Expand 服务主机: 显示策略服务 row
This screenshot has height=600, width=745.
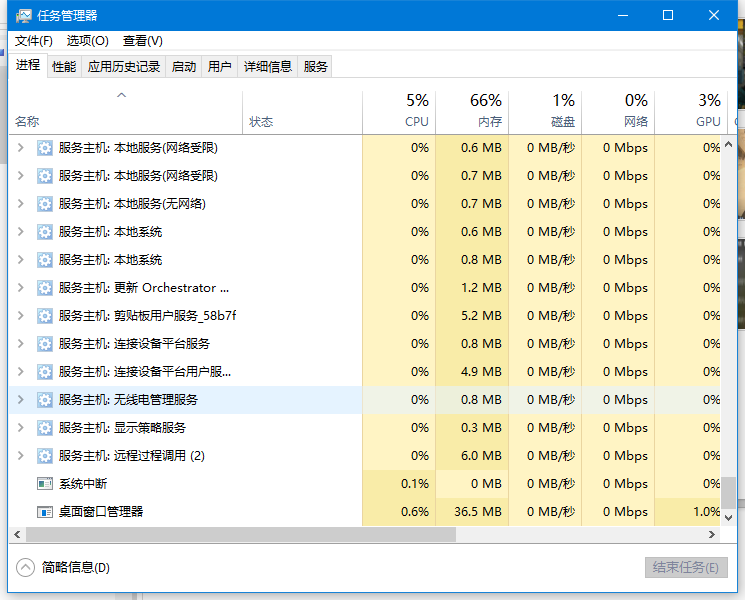coord(20,428)
